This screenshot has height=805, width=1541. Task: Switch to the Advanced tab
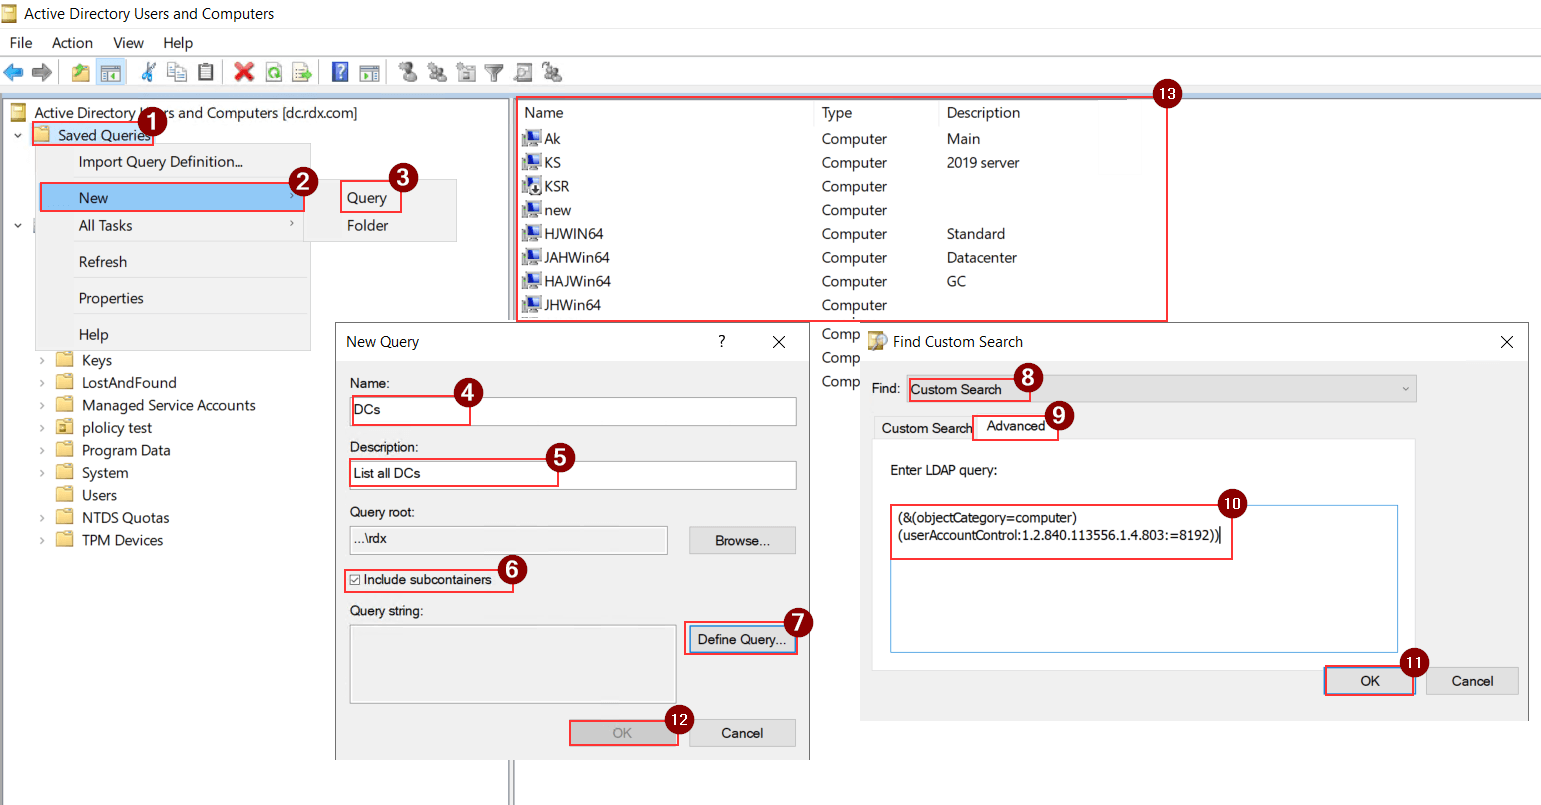(1015, 425)
